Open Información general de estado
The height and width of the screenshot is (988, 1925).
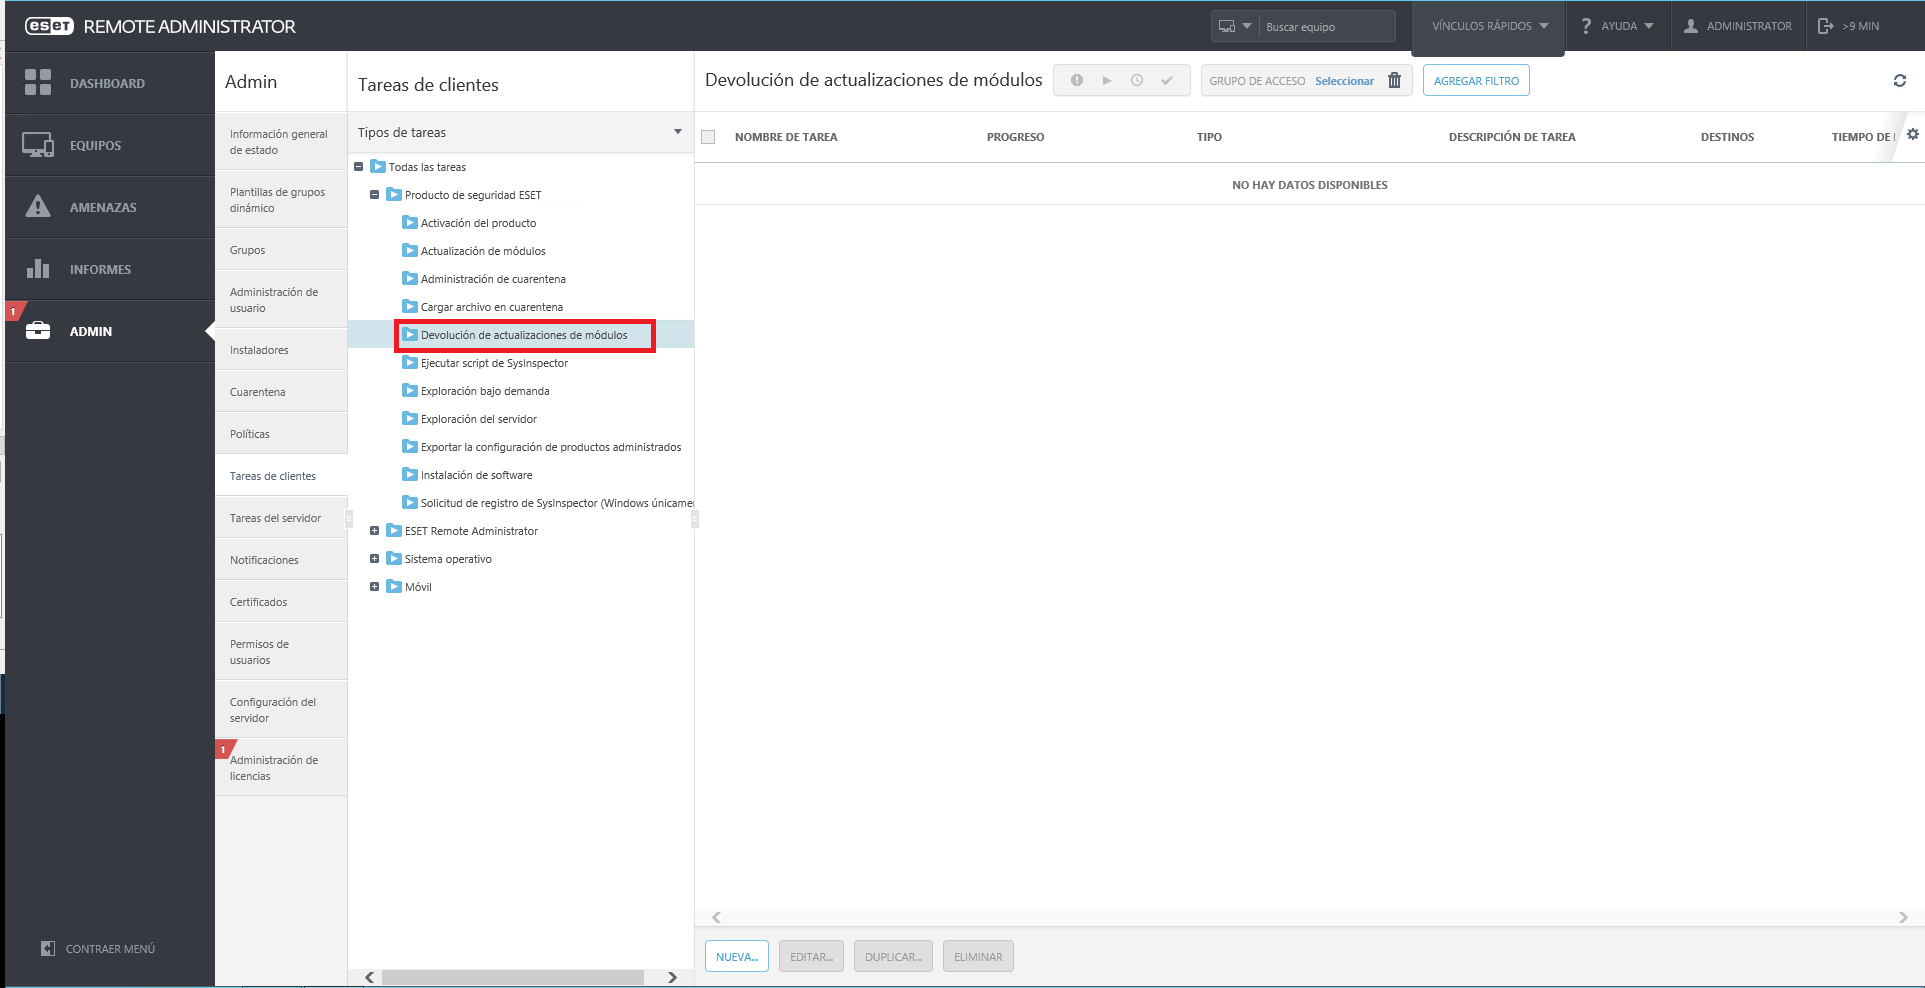(281, 142)
